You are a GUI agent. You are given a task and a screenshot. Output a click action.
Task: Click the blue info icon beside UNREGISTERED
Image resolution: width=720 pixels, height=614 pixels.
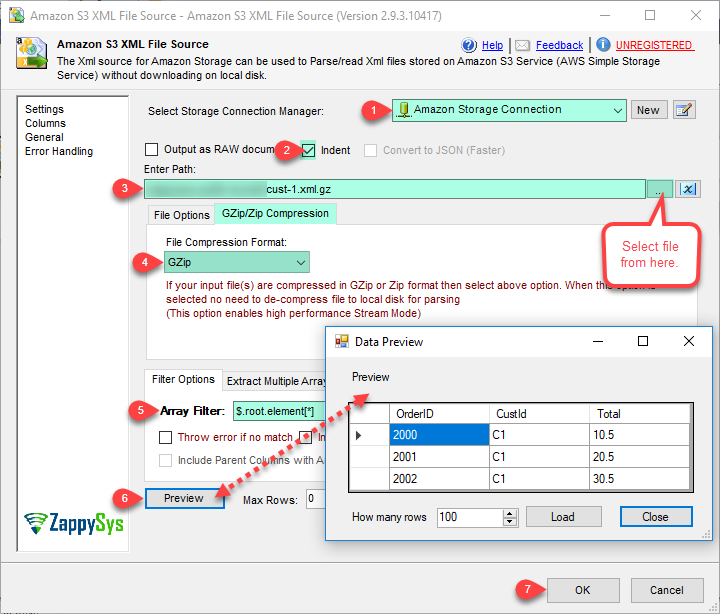click(x=603, y=45)
